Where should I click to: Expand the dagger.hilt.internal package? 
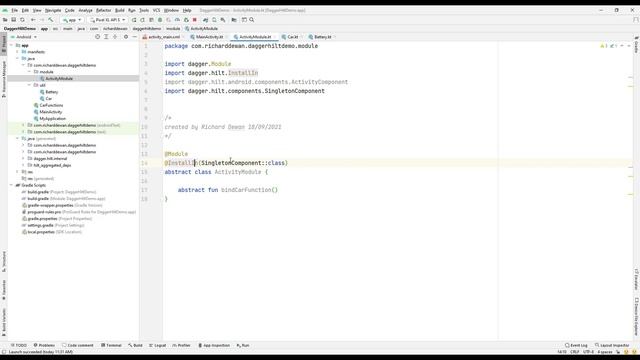coord(23,158)
